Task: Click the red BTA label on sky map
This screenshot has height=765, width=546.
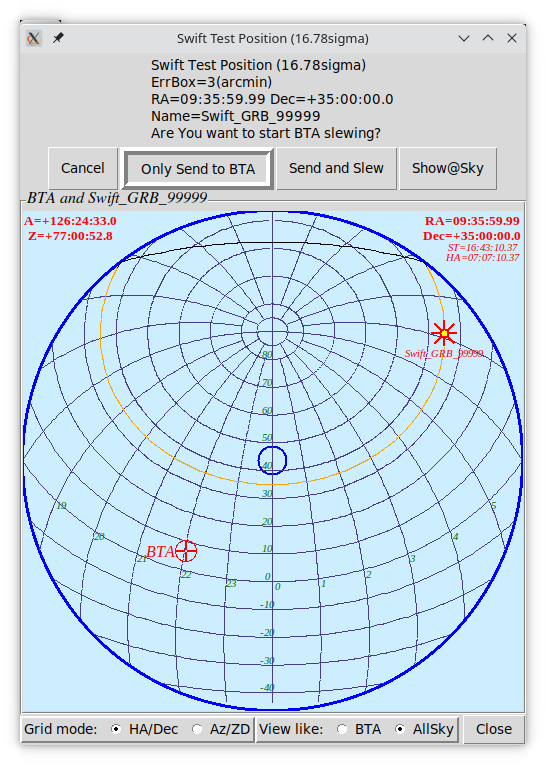Action: pyautogui.click(x=160, y=552)
